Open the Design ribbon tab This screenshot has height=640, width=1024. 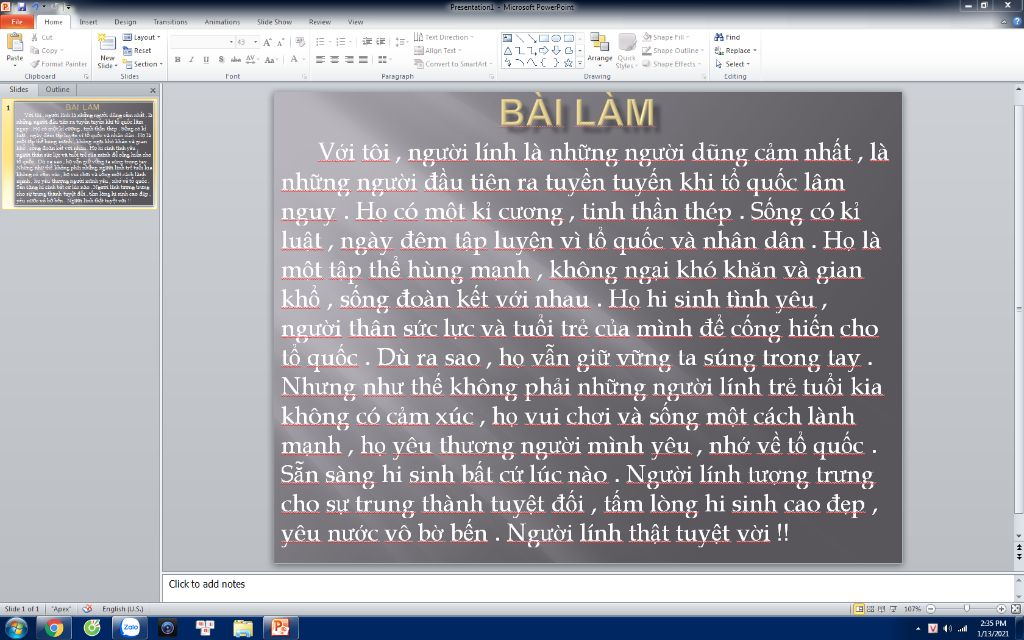click(x=125, y=21)
